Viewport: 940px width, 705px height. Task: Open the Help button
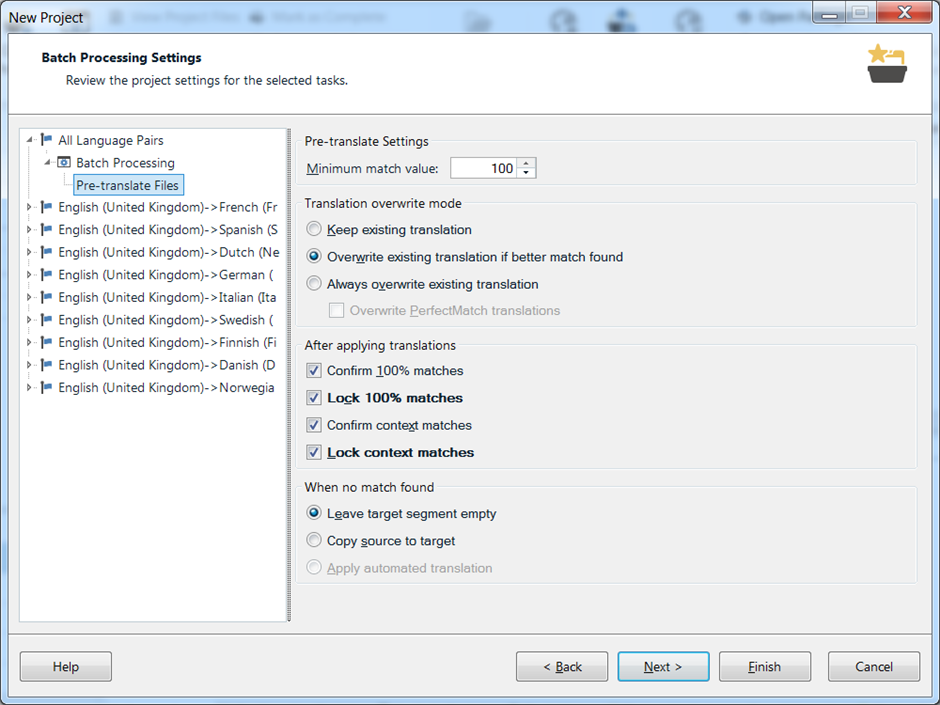point(66,667)
